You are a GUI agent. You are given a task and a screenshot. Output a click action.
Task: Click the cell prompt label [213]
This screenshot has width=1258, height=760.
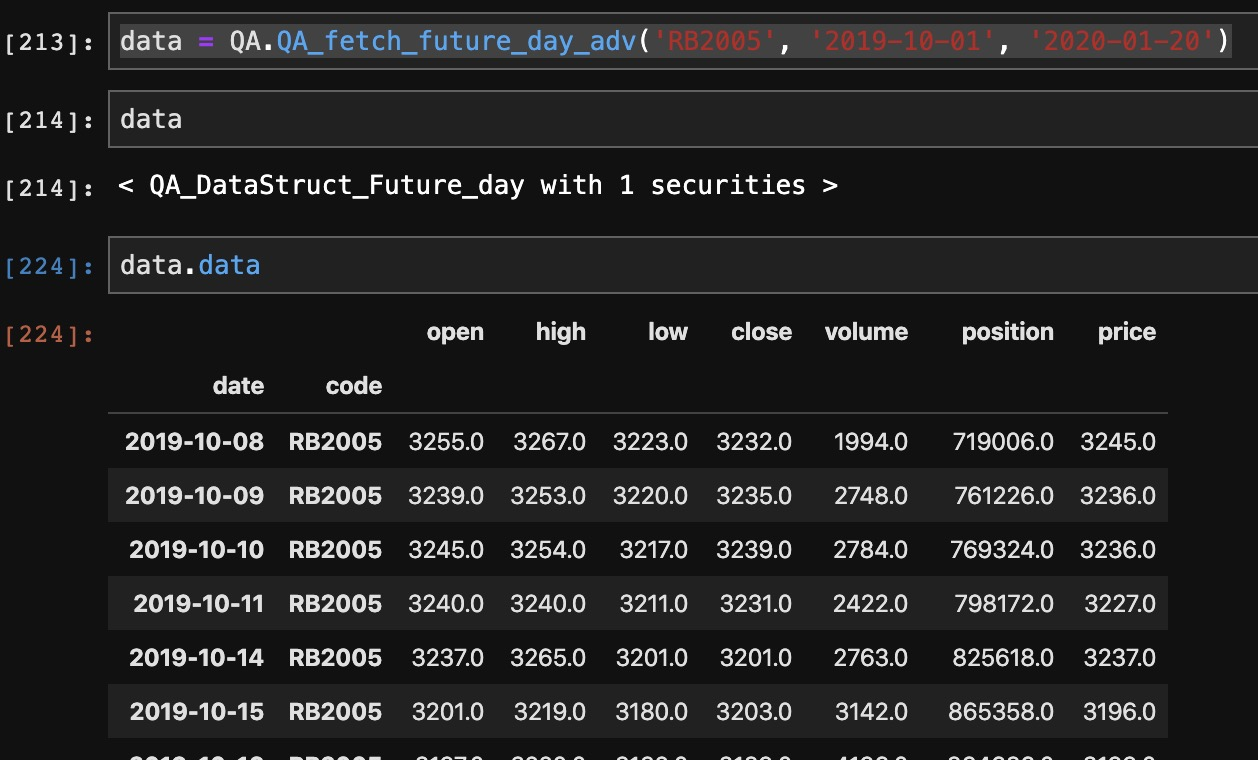[x=52, y=41]
